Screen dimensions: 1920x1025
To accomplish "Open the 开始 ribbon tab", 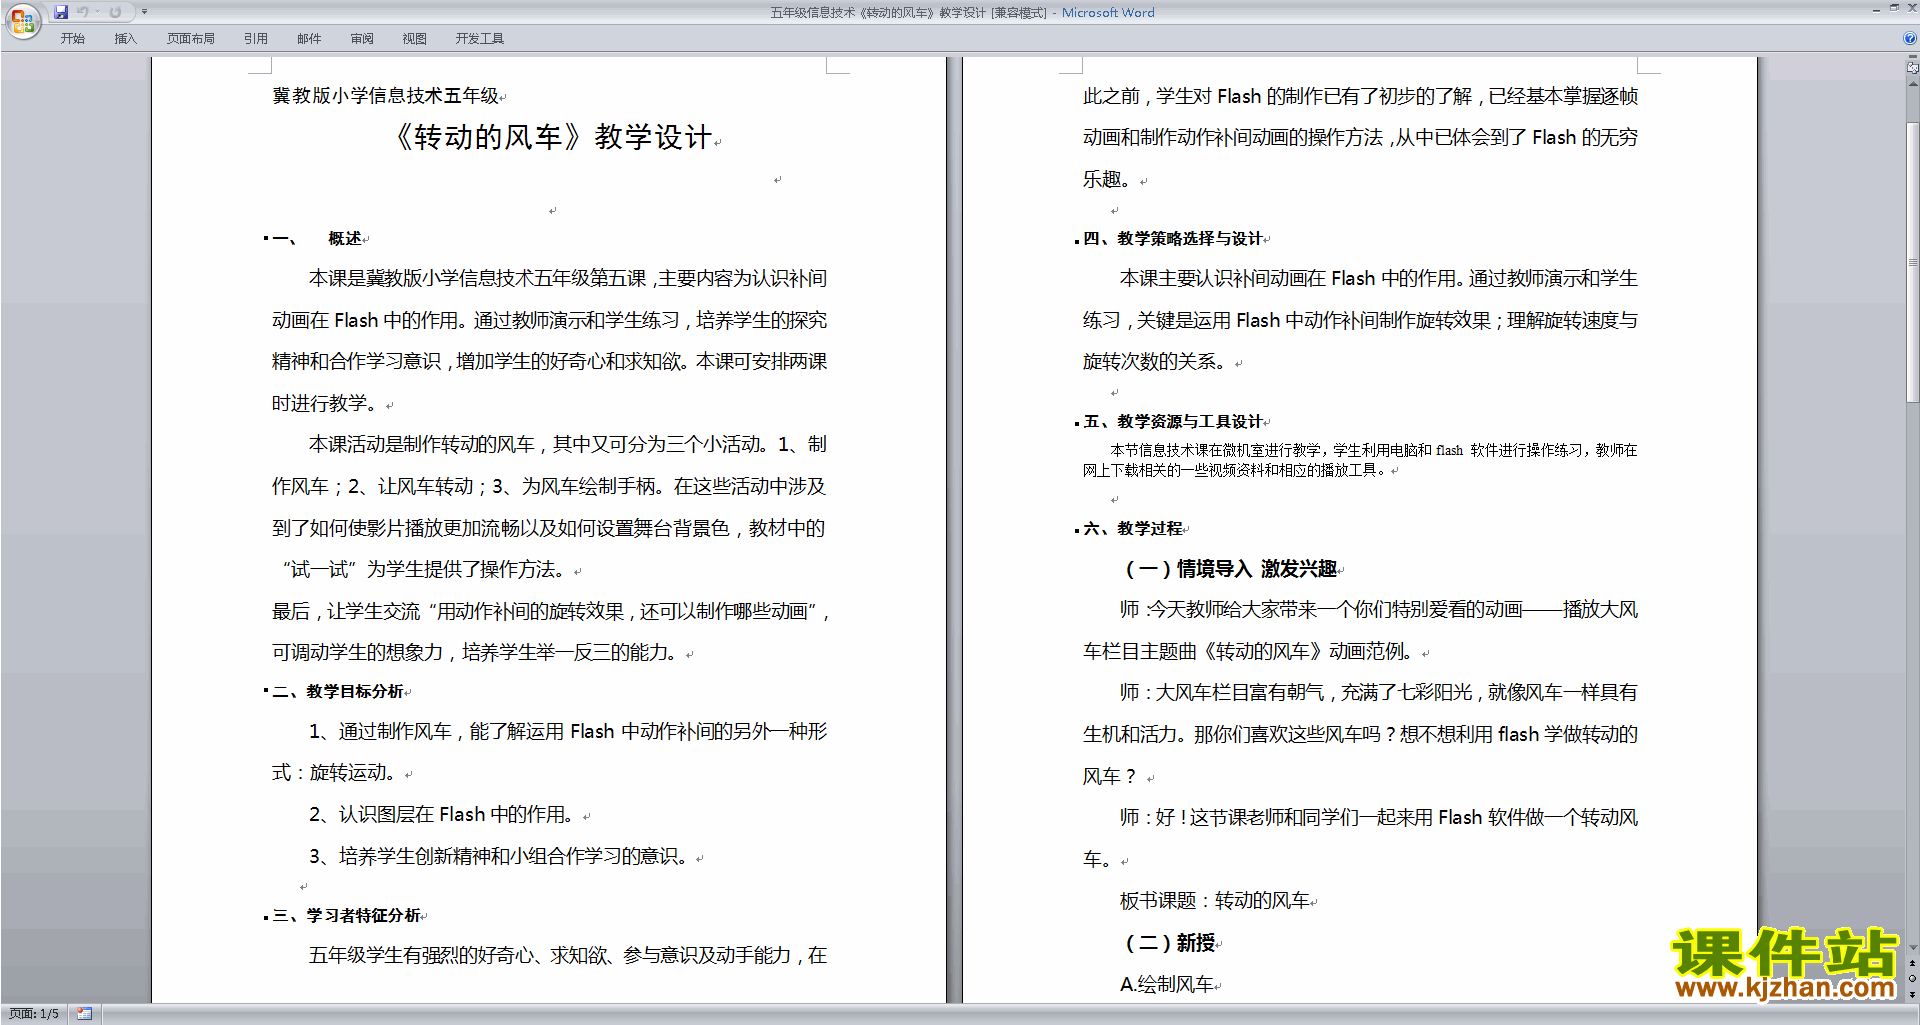I will tap(72, 39).
